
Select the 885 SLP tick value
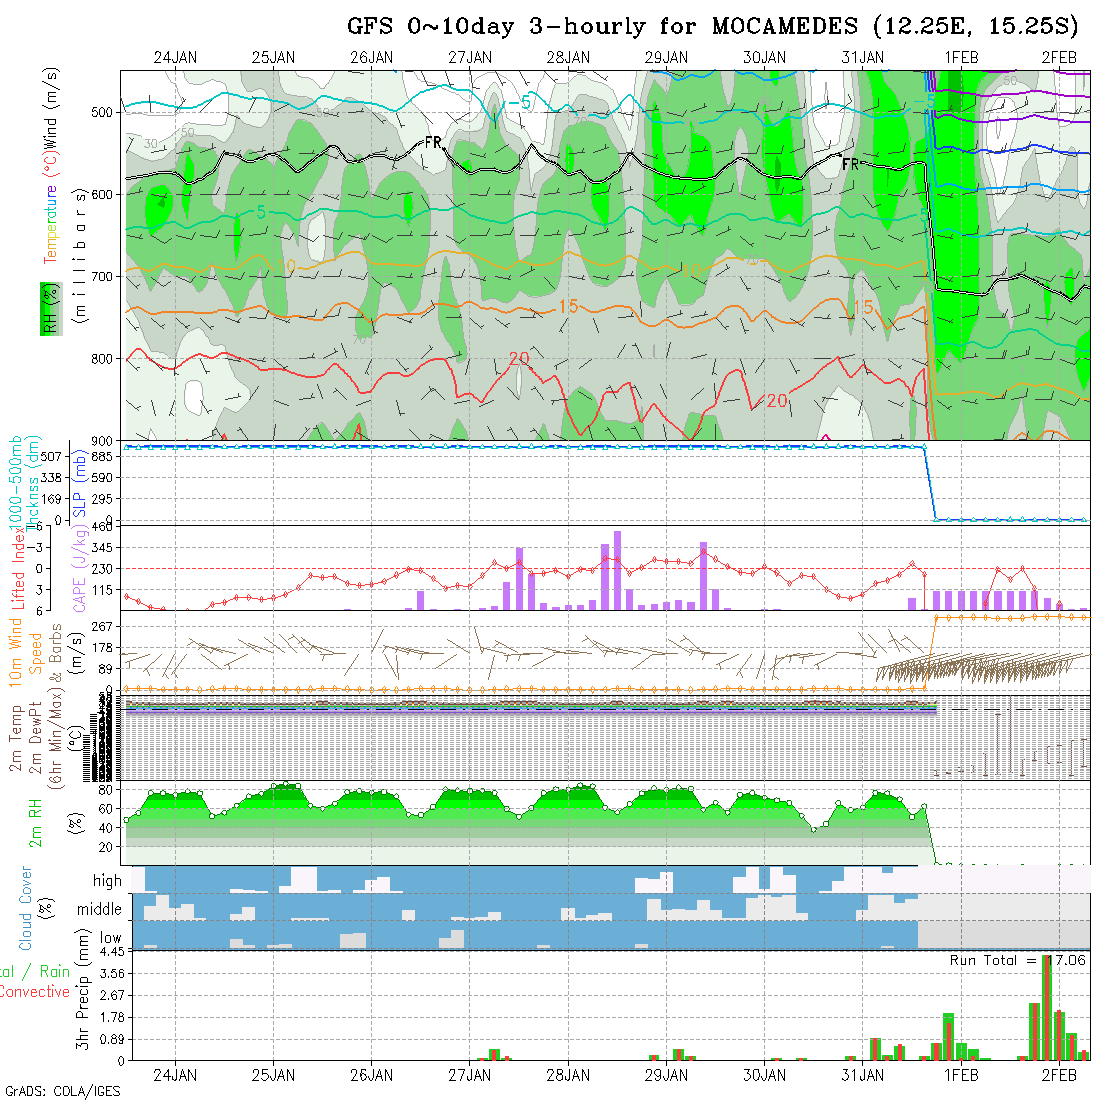click(102, 457)
